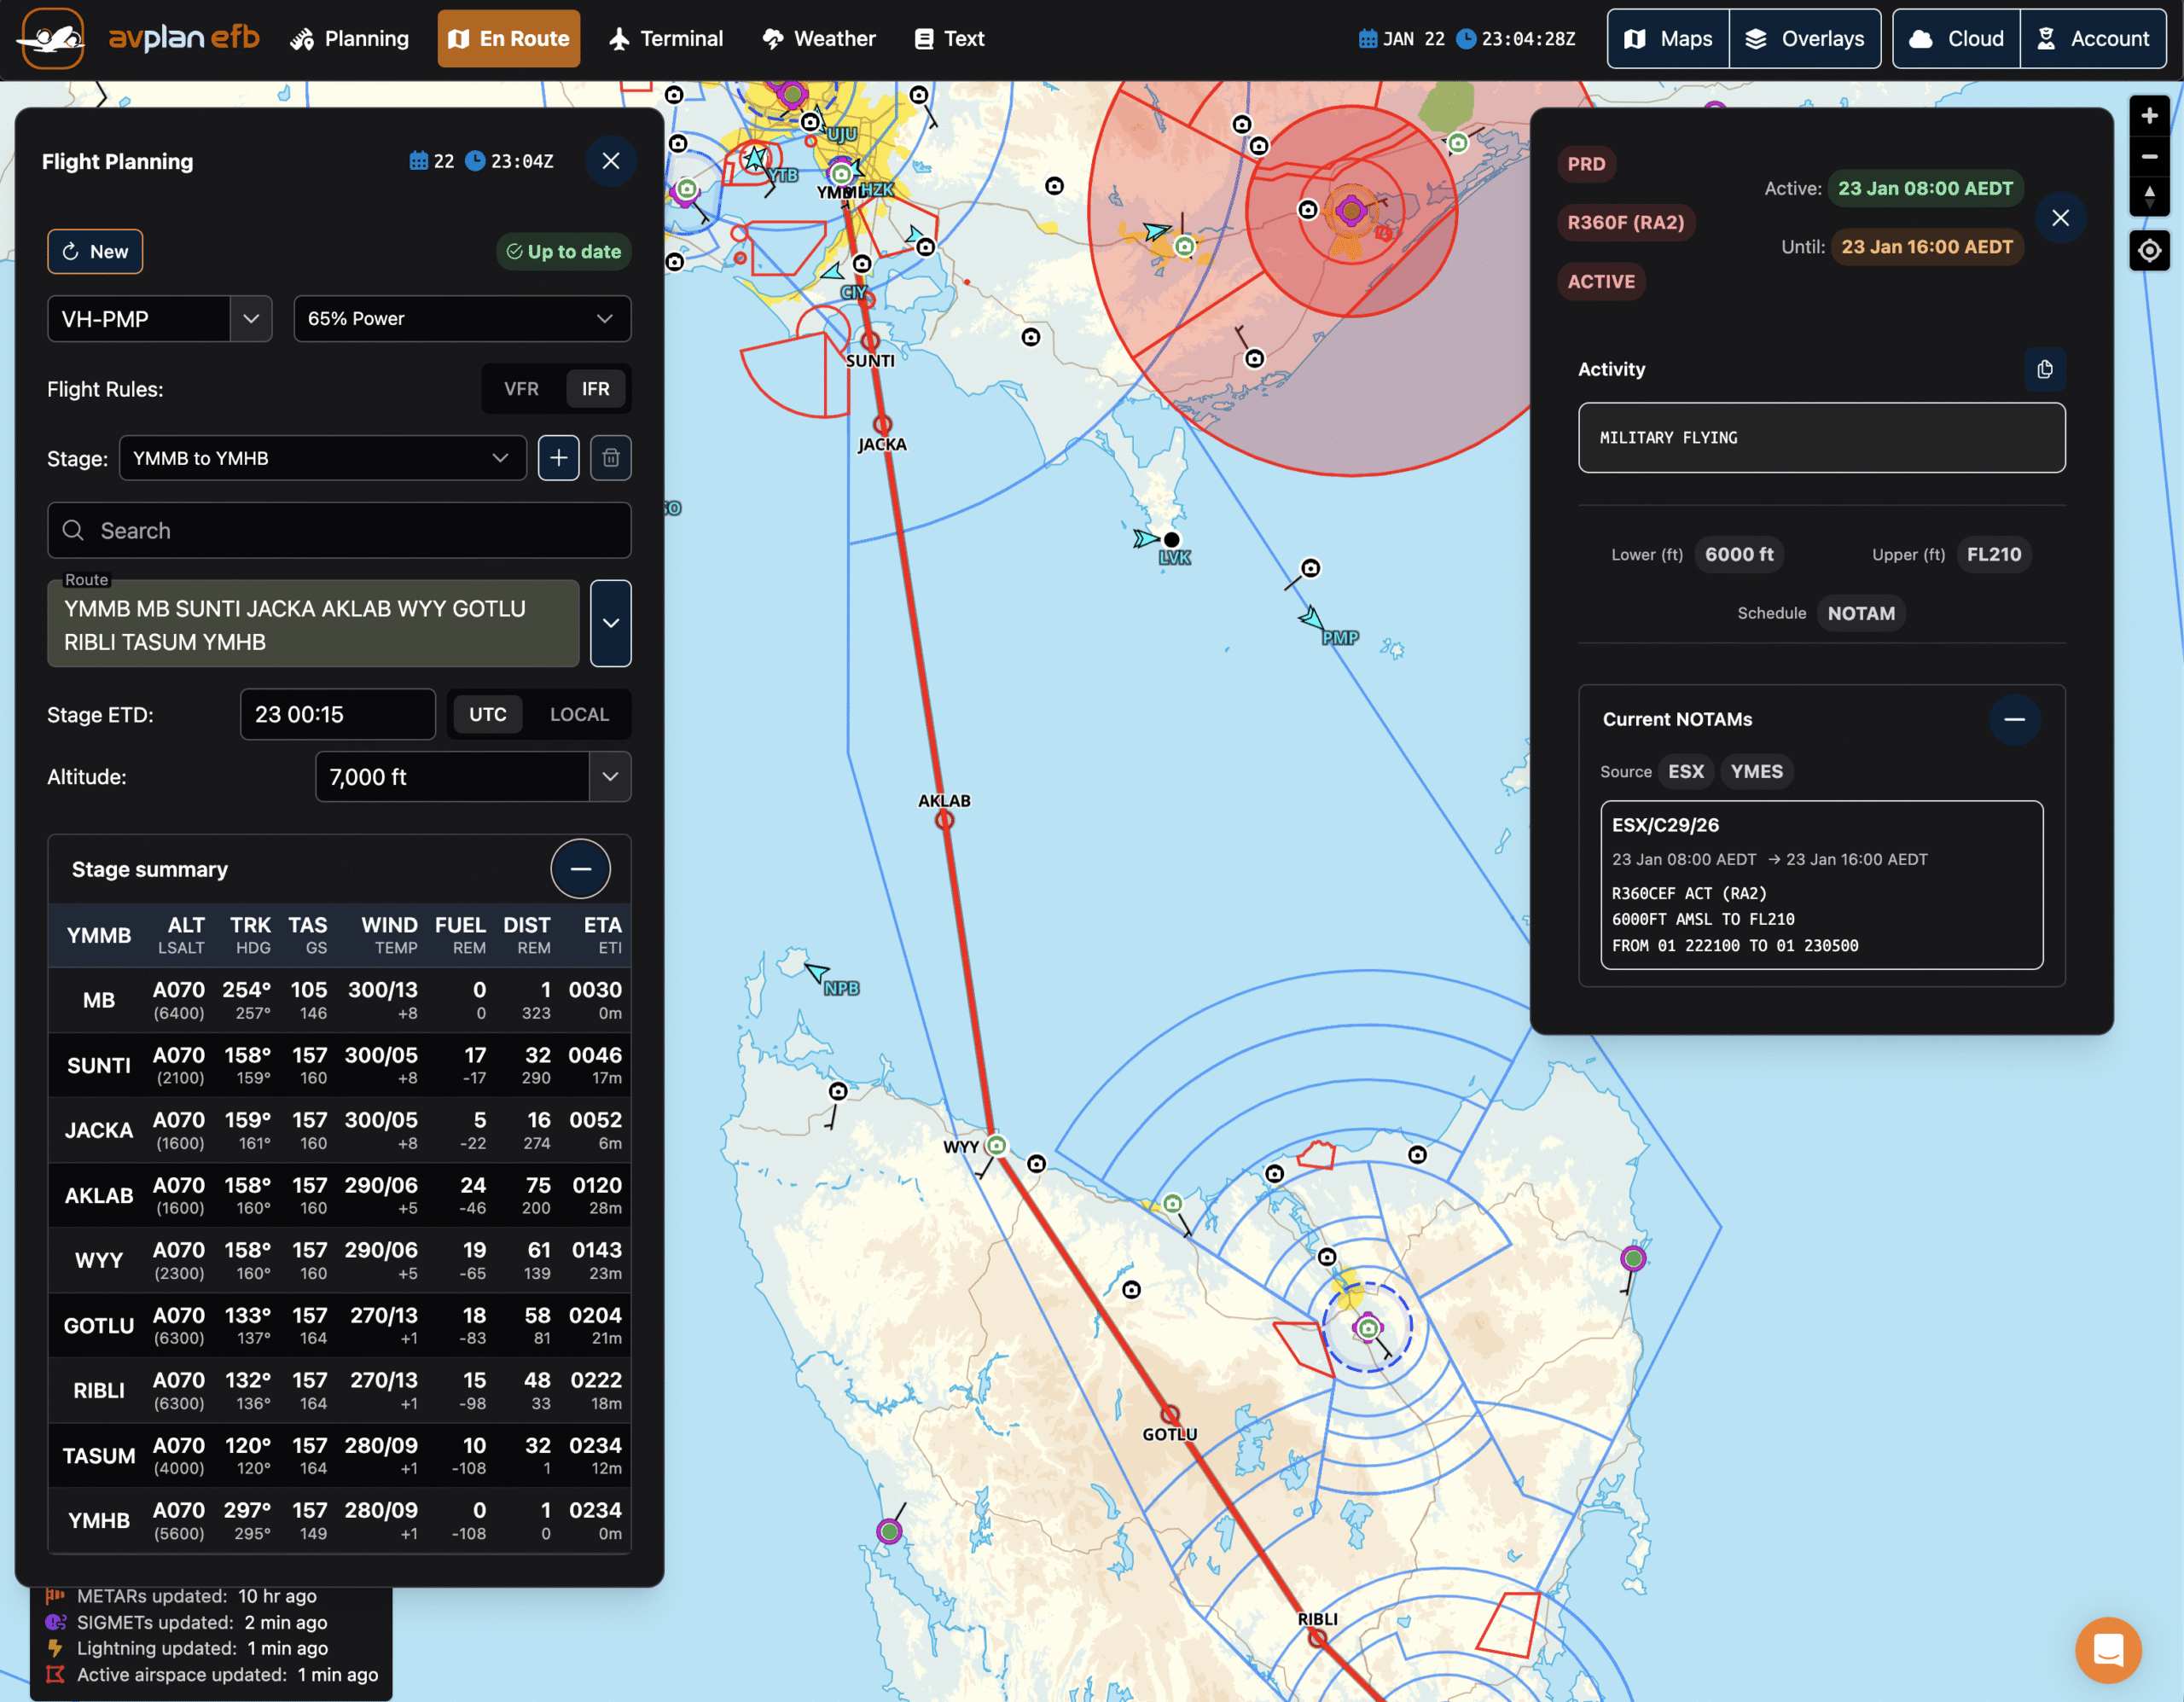Screen dimensions: 2184x1702
Task: Switch flight rules to VFR
Action: [x=521, y=389]
